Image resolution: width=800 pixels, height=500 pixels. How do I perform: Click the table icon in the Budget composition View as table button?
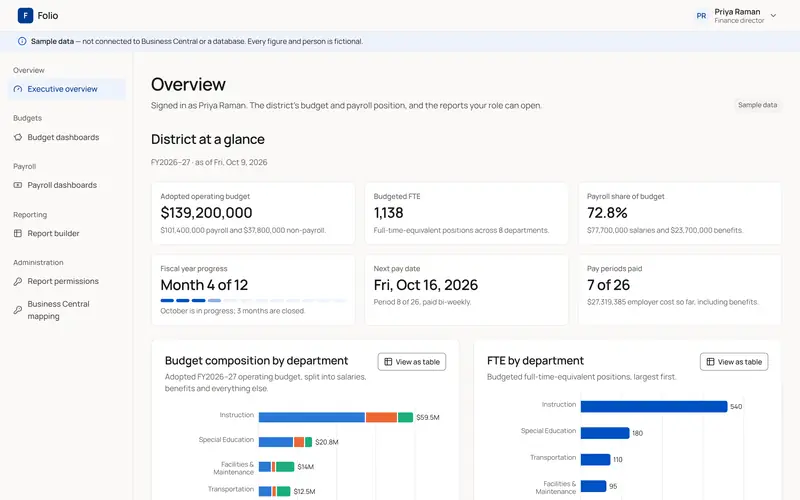(x=388, y=362)
